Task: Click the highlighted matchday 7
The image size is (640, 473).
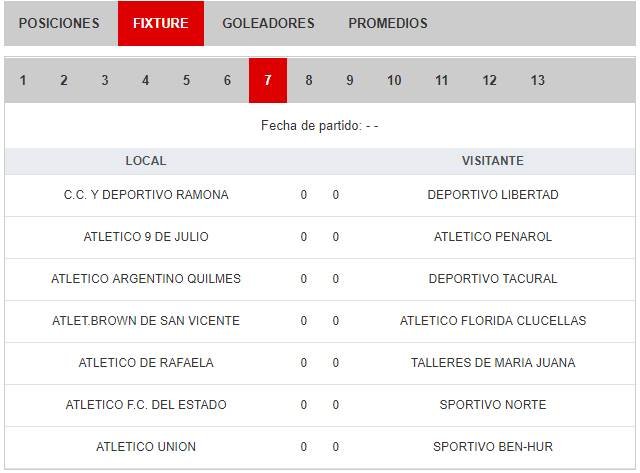Action: click(x=267, y=80)
